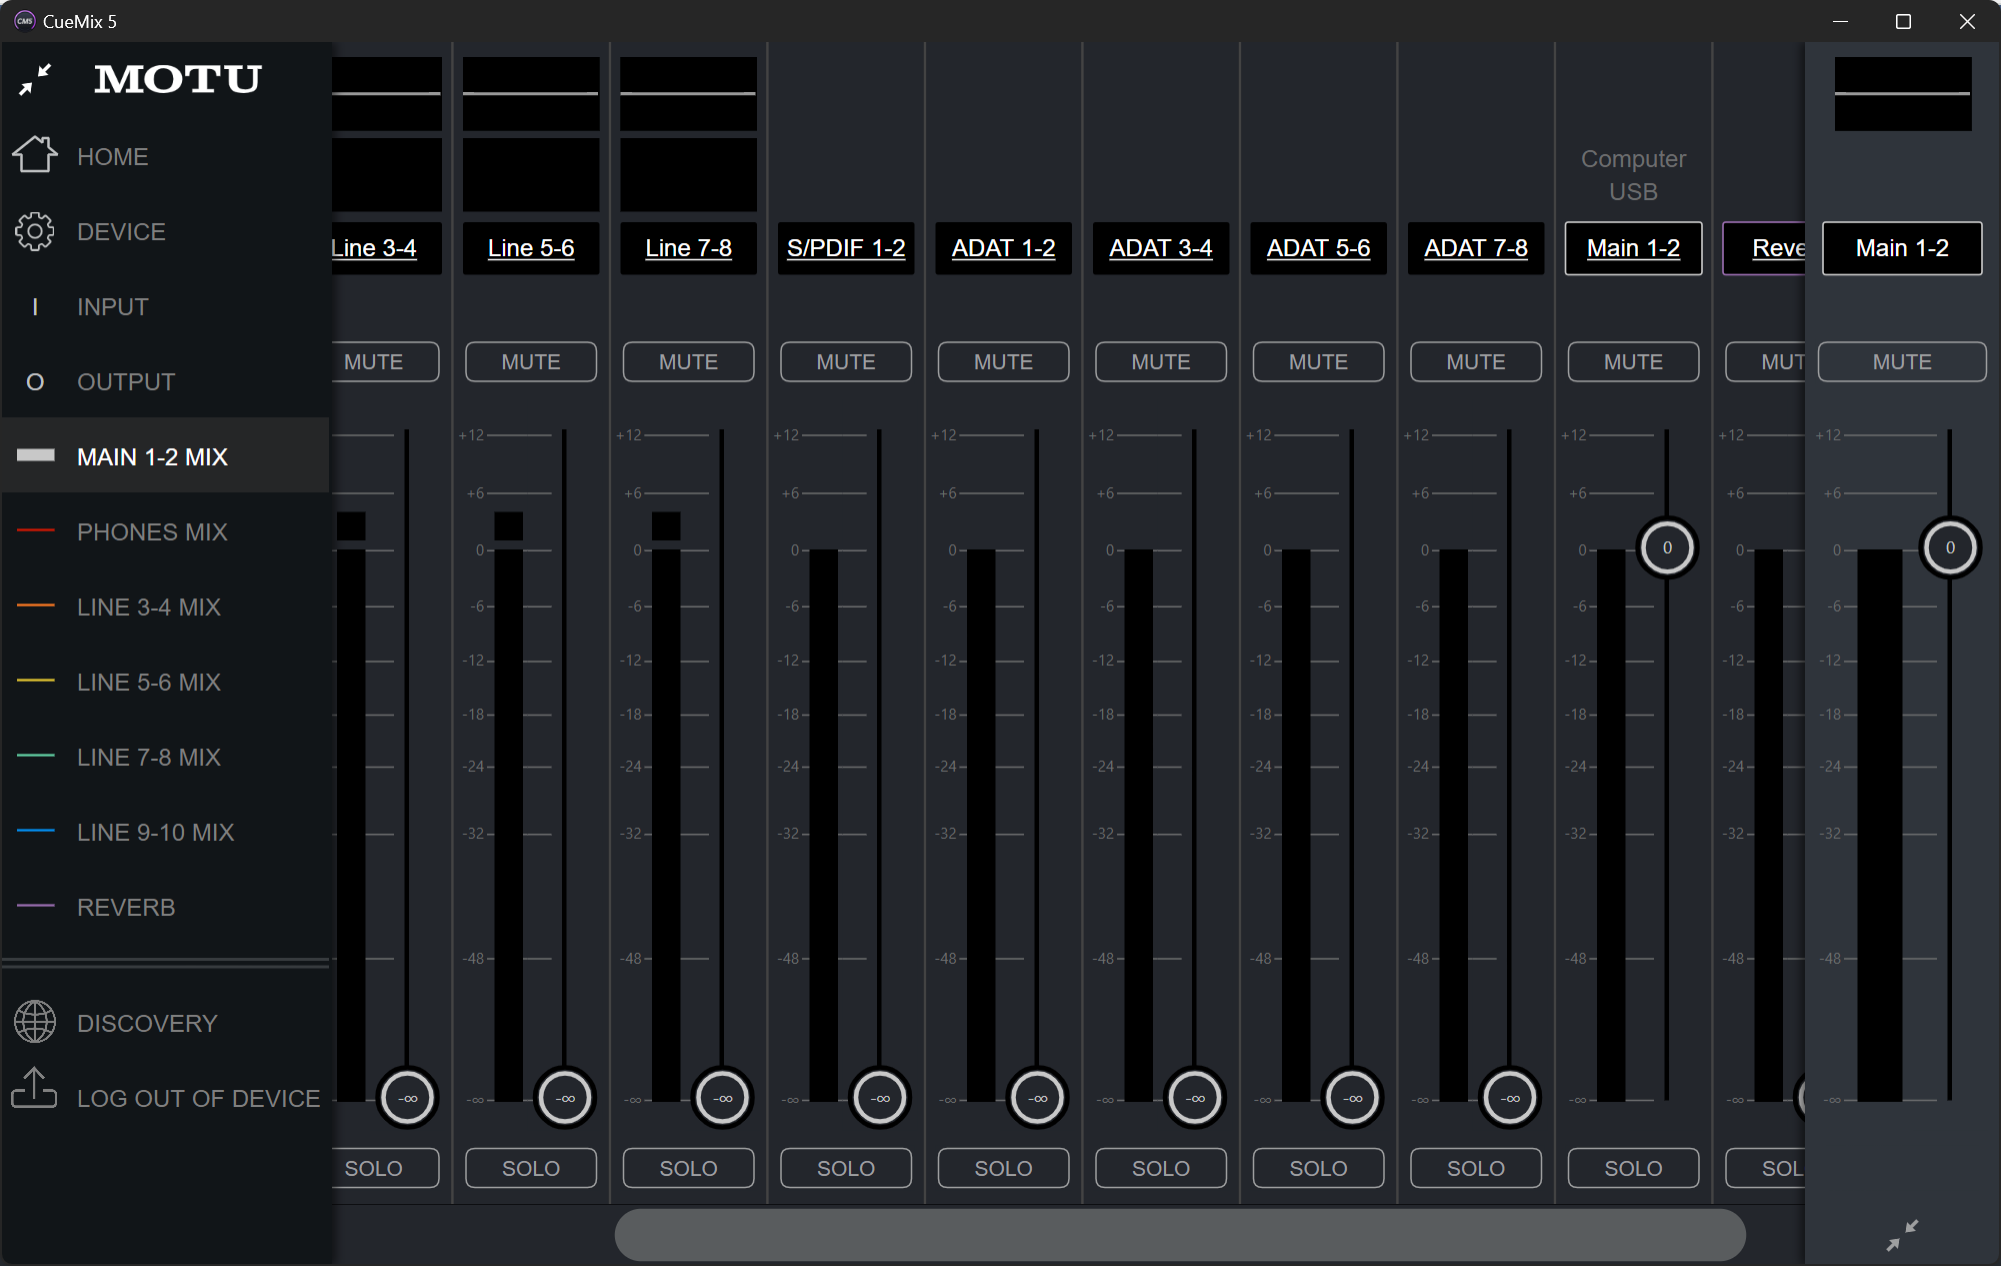Screen dimensions: 2001x1266
Task: Click the Output section icon
Action: point(35,382)
